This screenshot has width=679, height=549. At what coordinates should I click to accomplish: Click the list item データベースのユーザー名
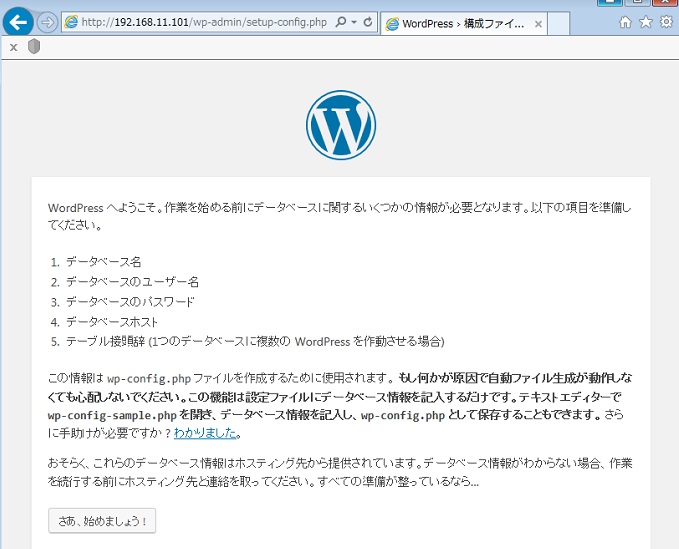coord(132,282)
